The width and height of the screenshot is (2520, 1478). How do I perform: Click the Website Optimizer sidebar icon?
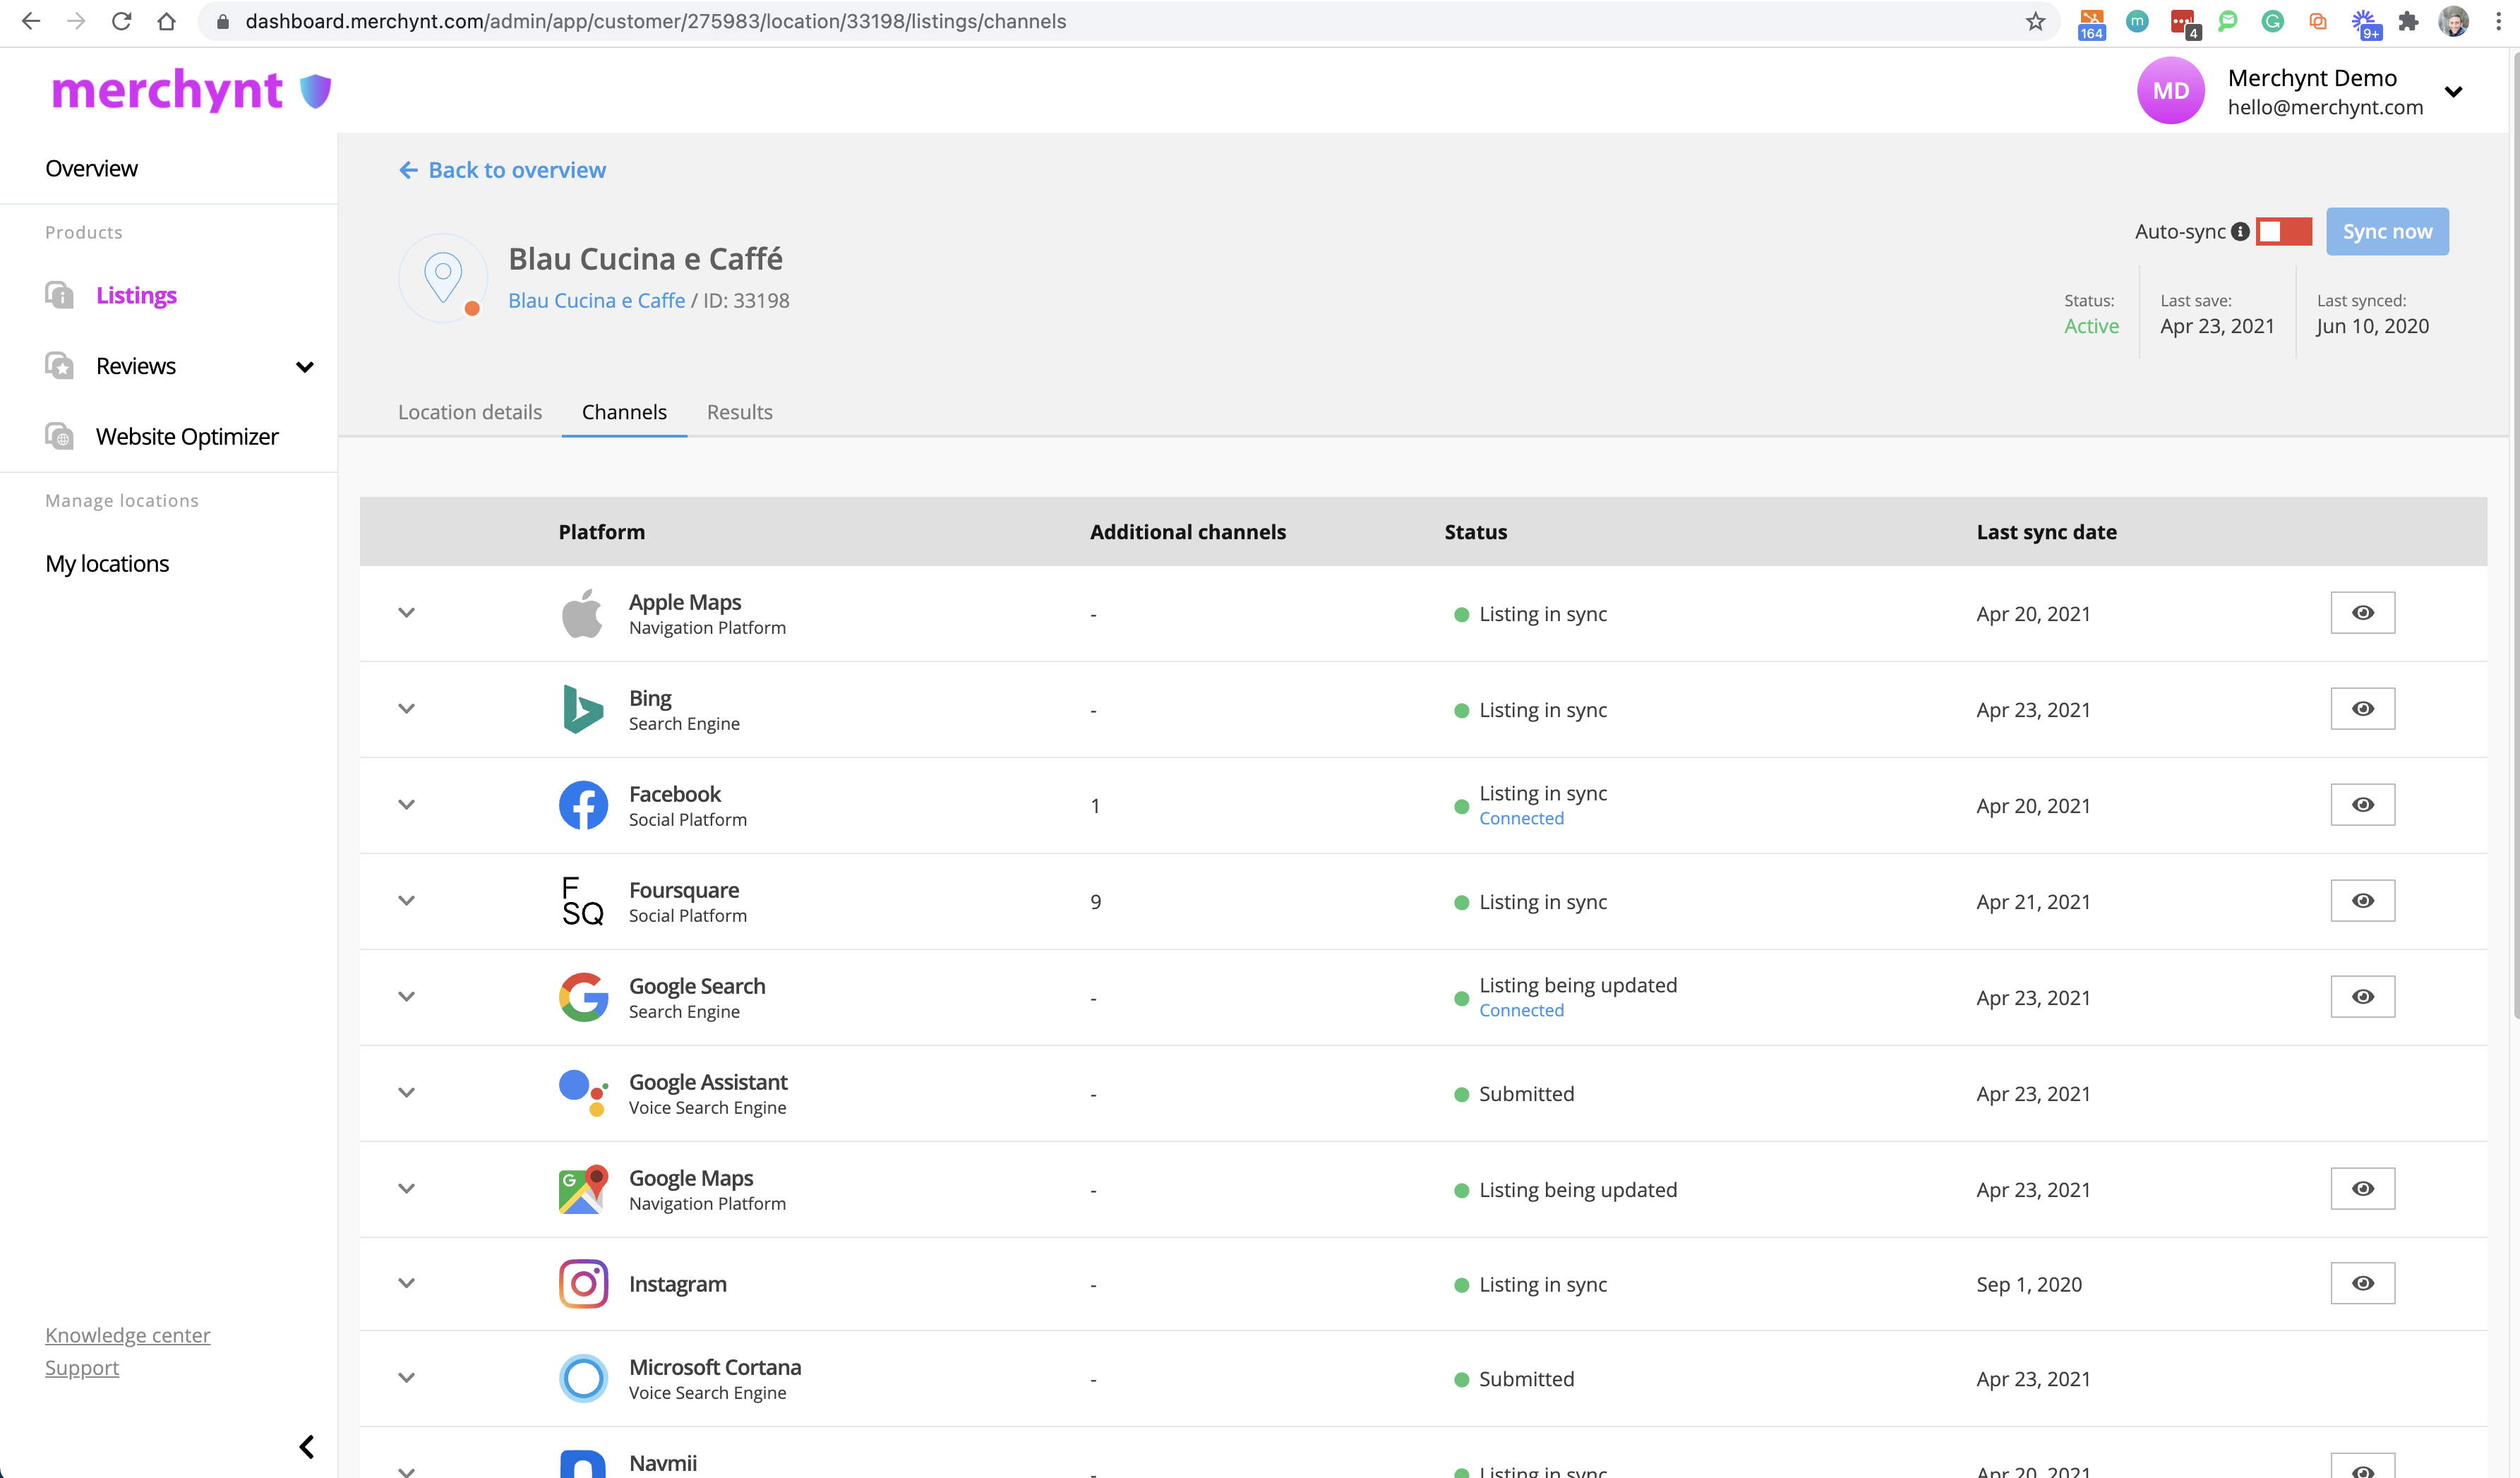tap(60, 437)
